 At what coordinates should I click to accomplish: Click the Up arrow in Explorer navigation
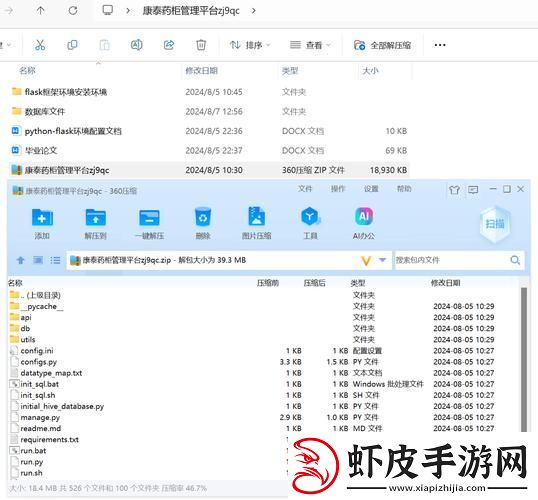coord(40,11)
